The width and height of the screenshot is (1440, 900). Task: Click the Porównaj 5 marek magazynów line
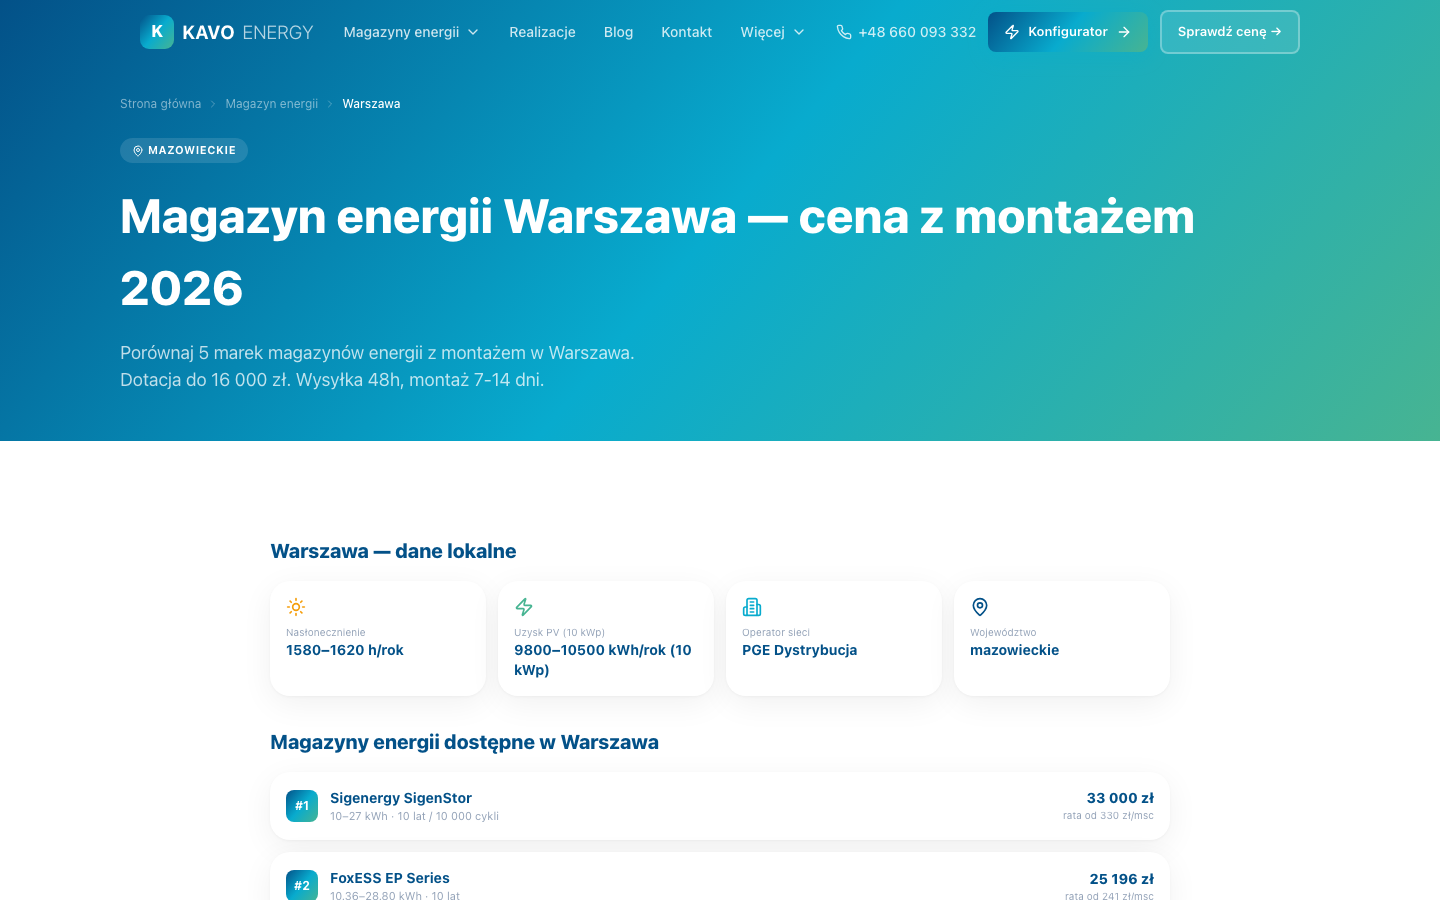[x=377, y=353]
